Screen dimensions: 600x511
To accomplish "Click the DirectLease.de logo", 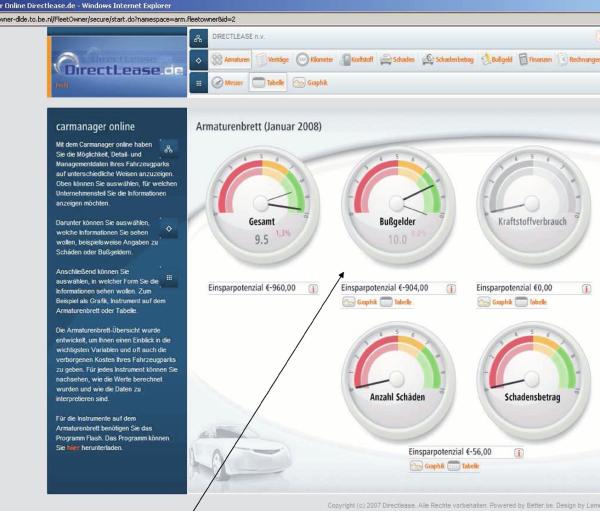I will [118, 72].
